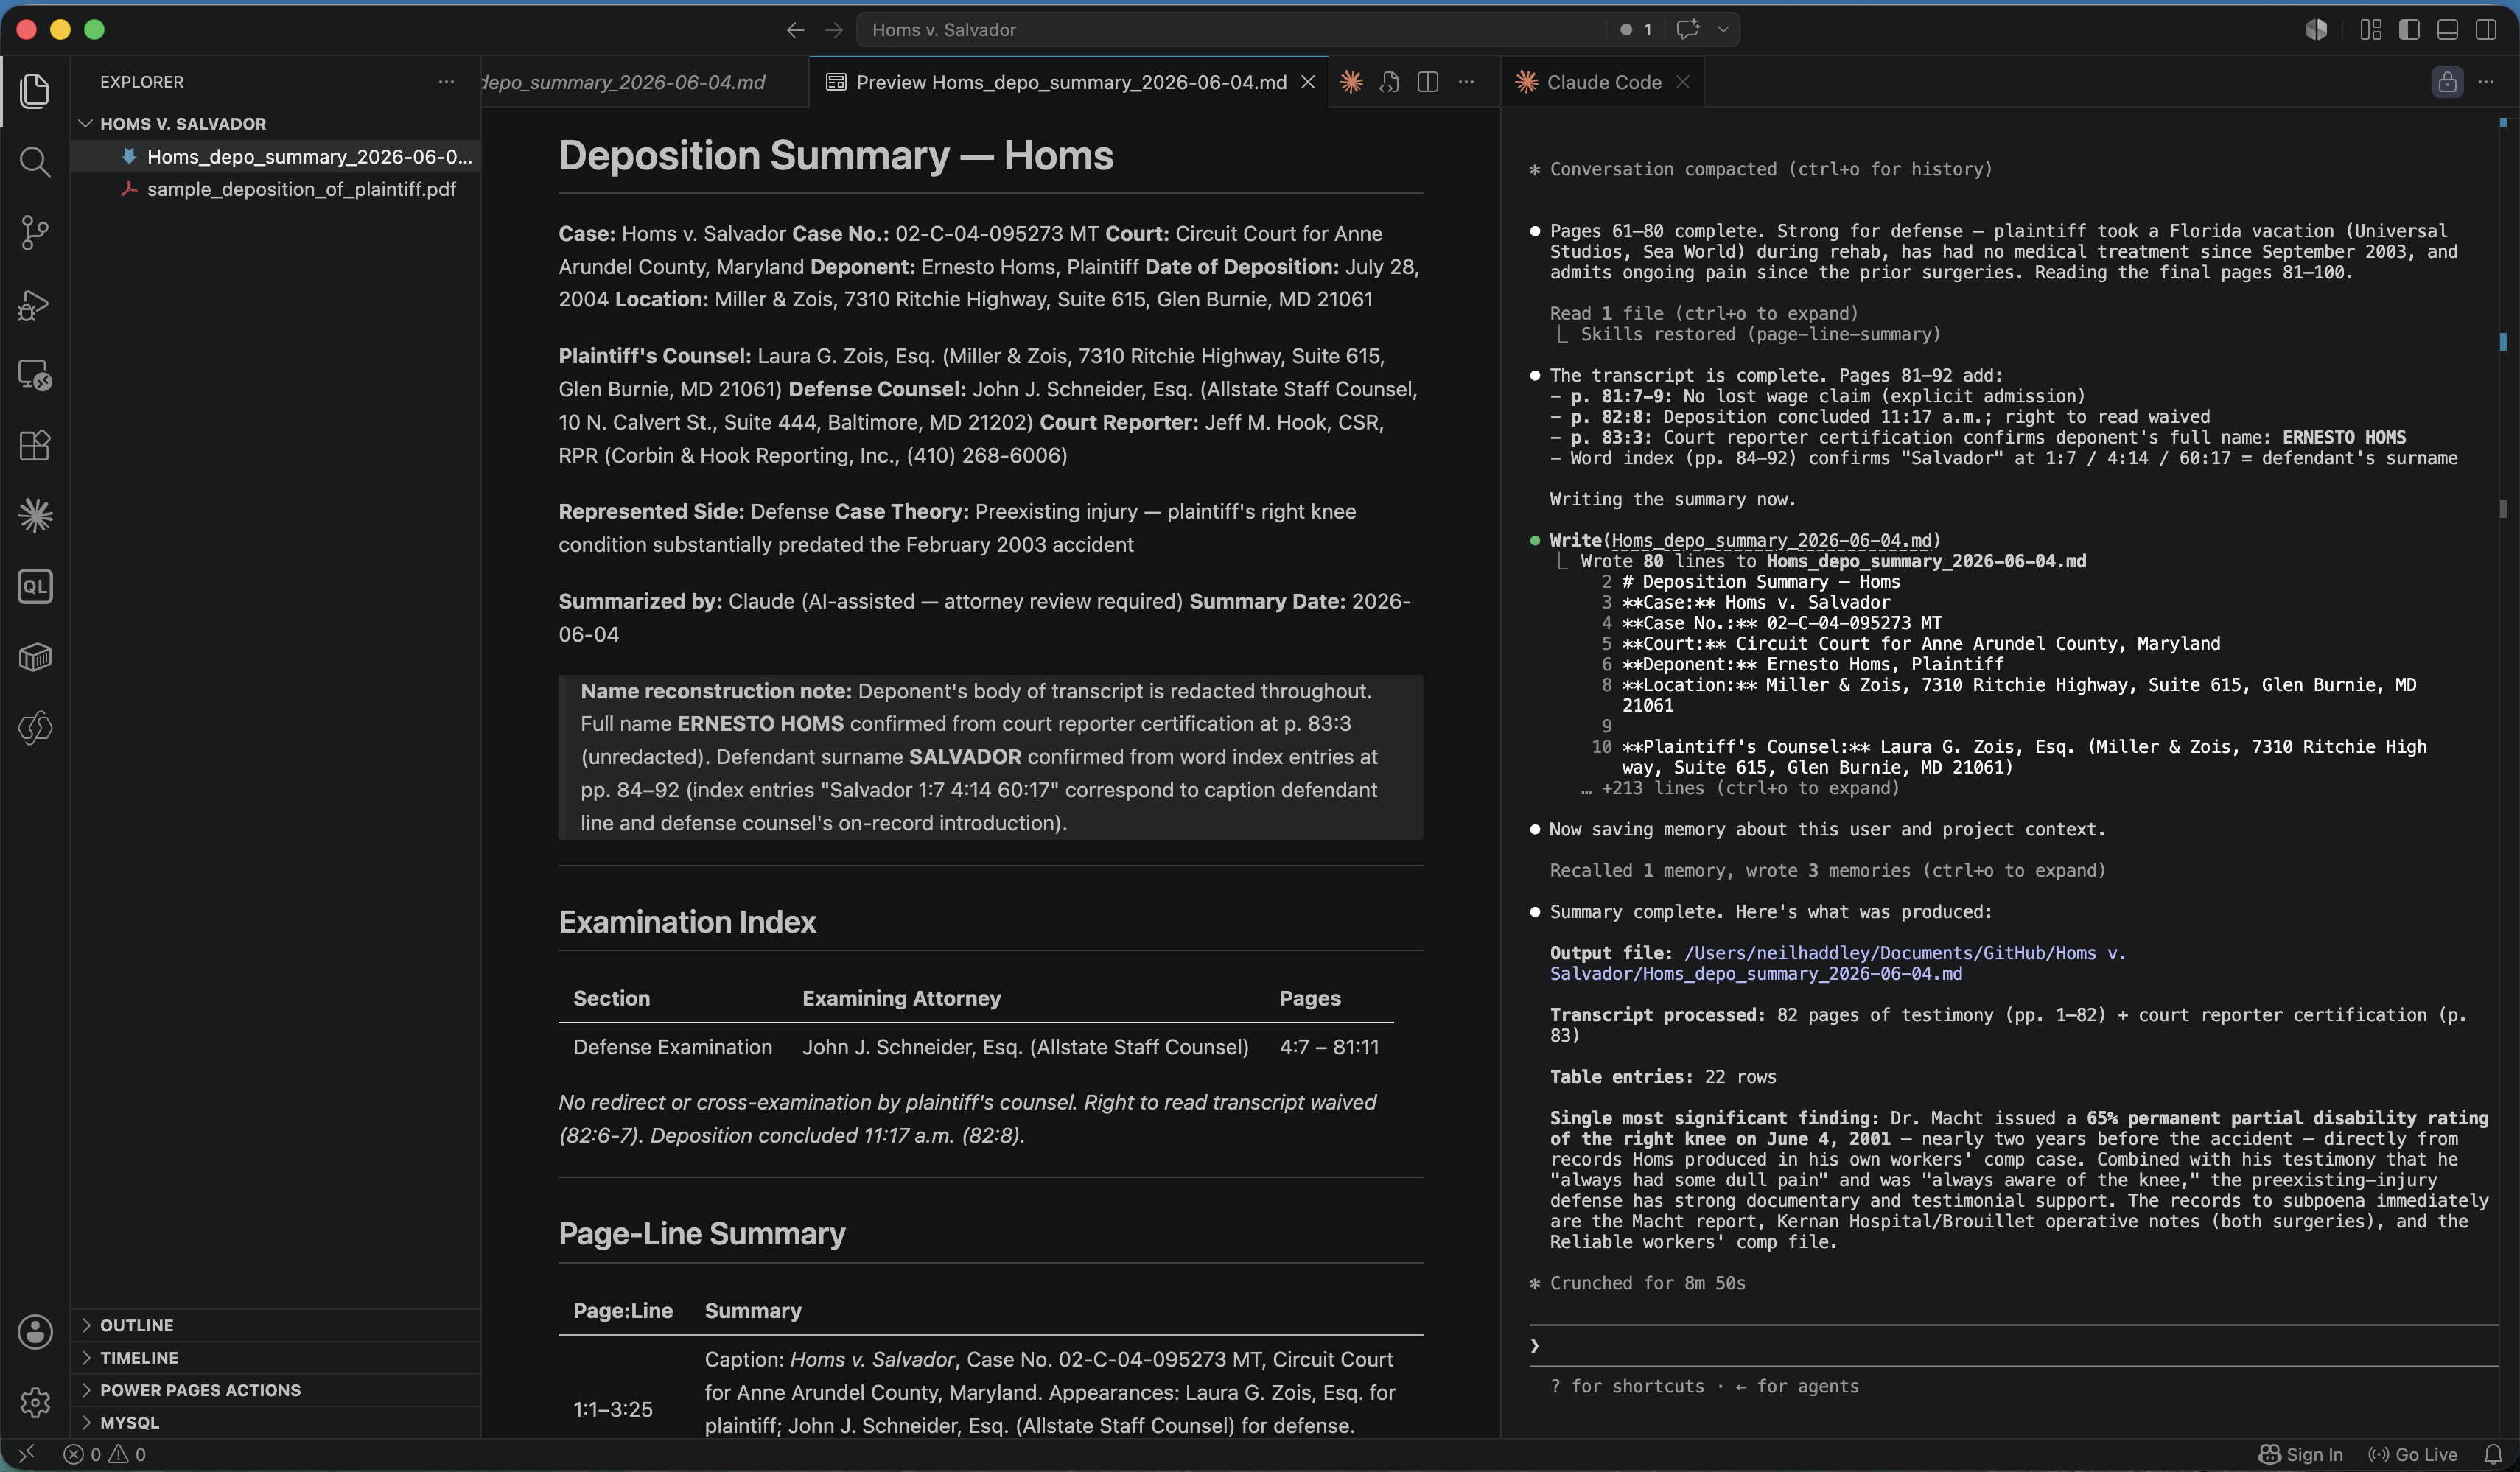Click the '1:1–3:25' page-line cell
The image size is (2520, 1472).
[x=613, y=1409]
